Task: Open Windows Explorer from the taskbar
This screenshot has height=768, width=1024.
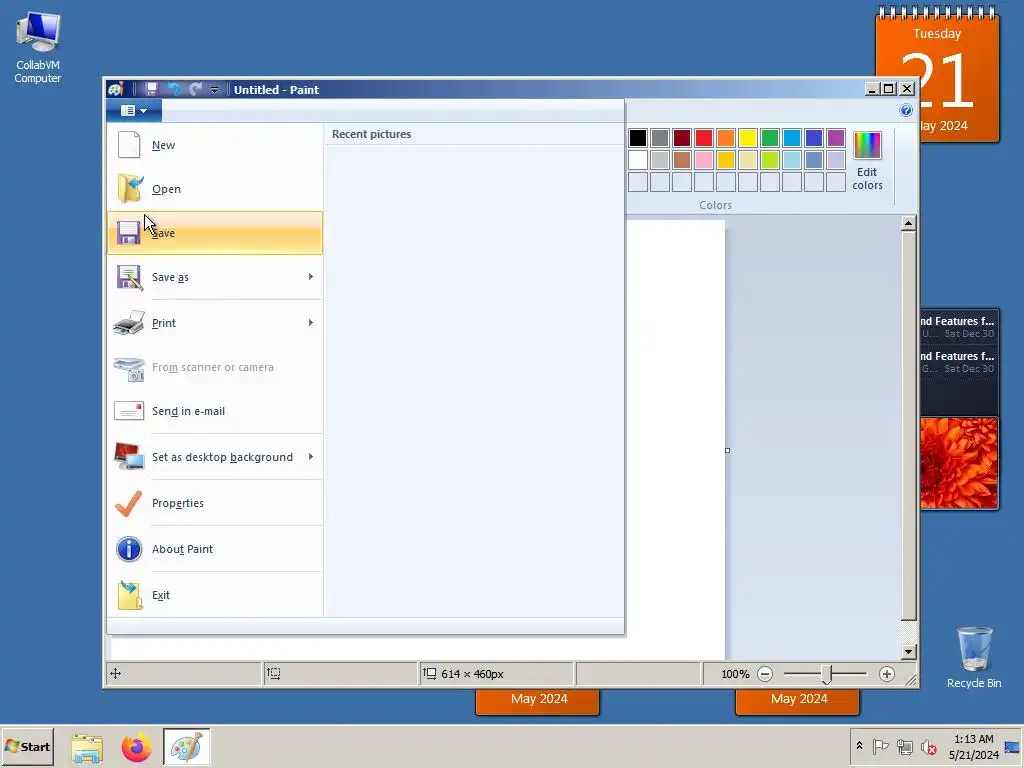Action: click(87, 747)
